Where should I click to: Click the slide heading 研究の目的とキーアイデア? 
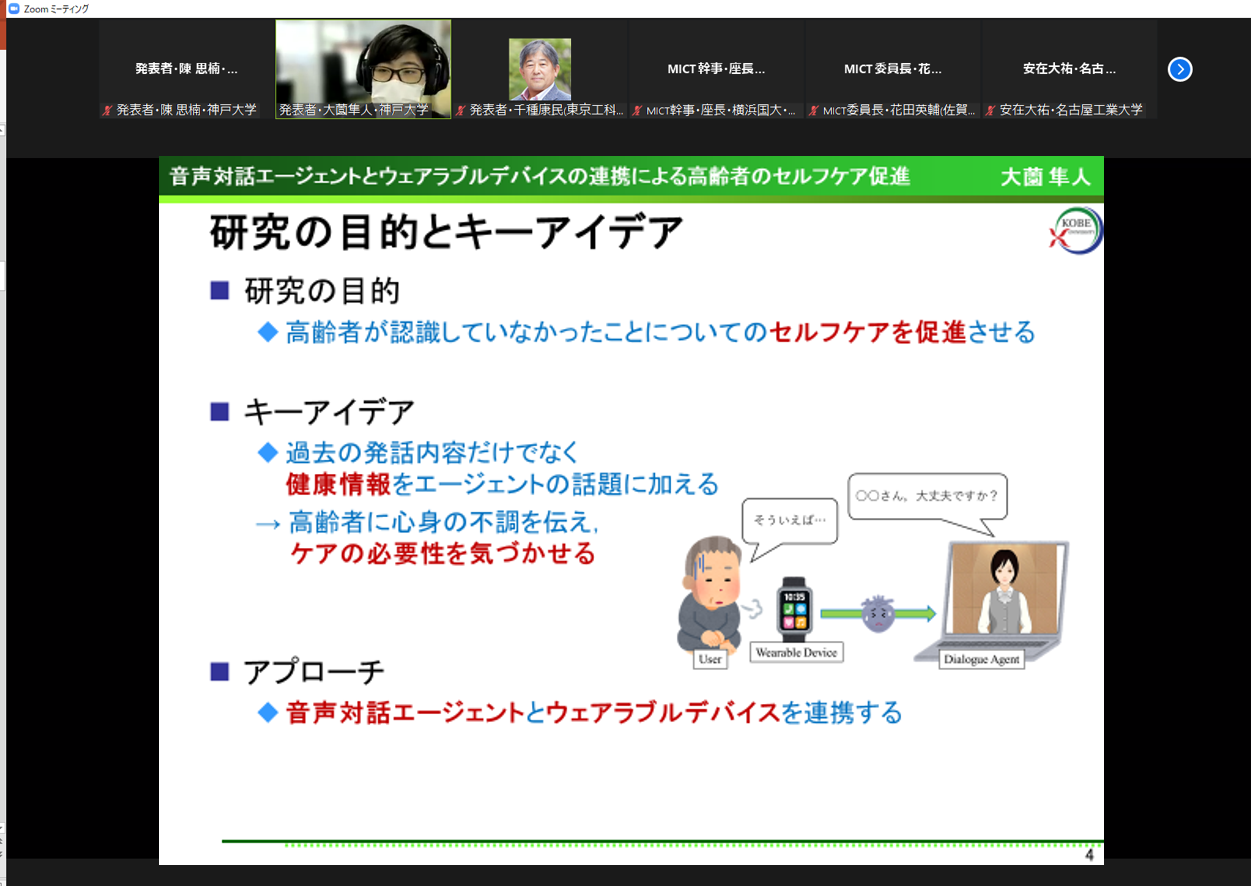446,234
